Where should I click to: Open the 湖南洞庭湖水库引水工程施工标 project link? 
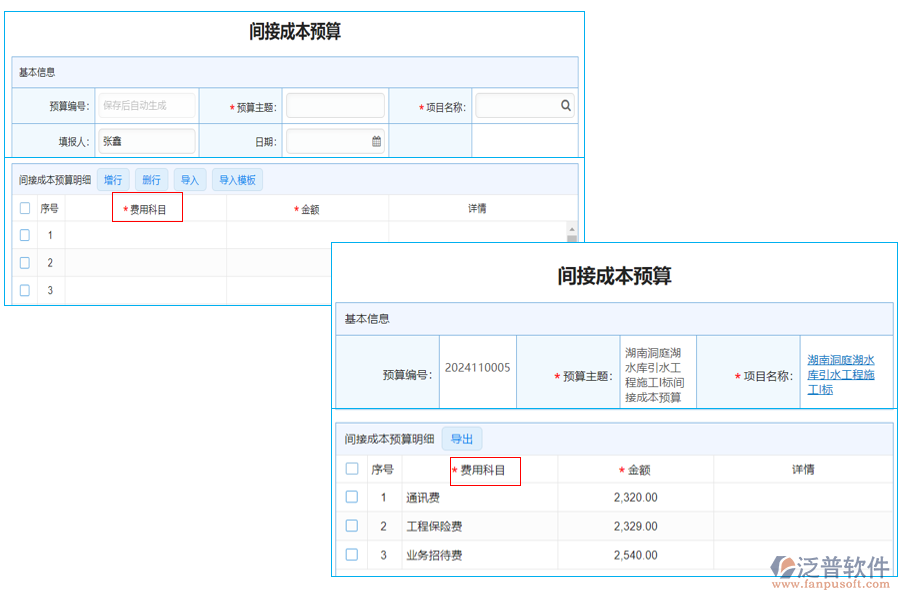[x=841, y=372]
